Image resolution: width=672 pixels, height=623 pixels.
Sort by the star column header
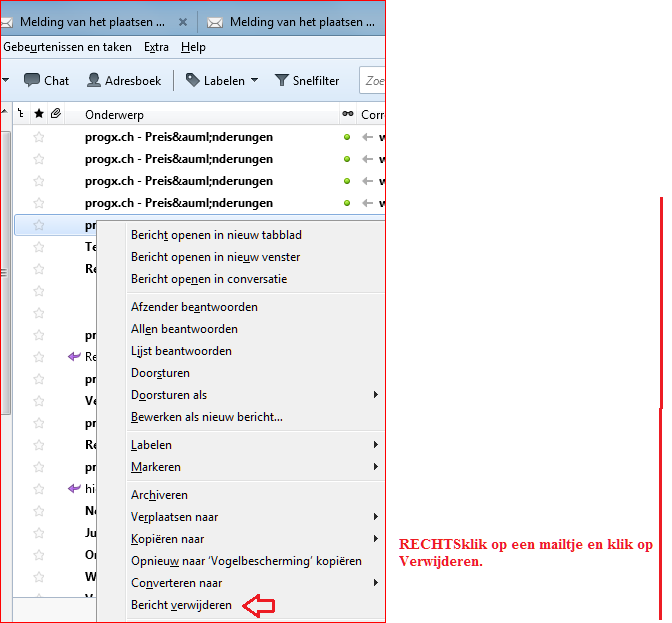[x=39, y=114]
